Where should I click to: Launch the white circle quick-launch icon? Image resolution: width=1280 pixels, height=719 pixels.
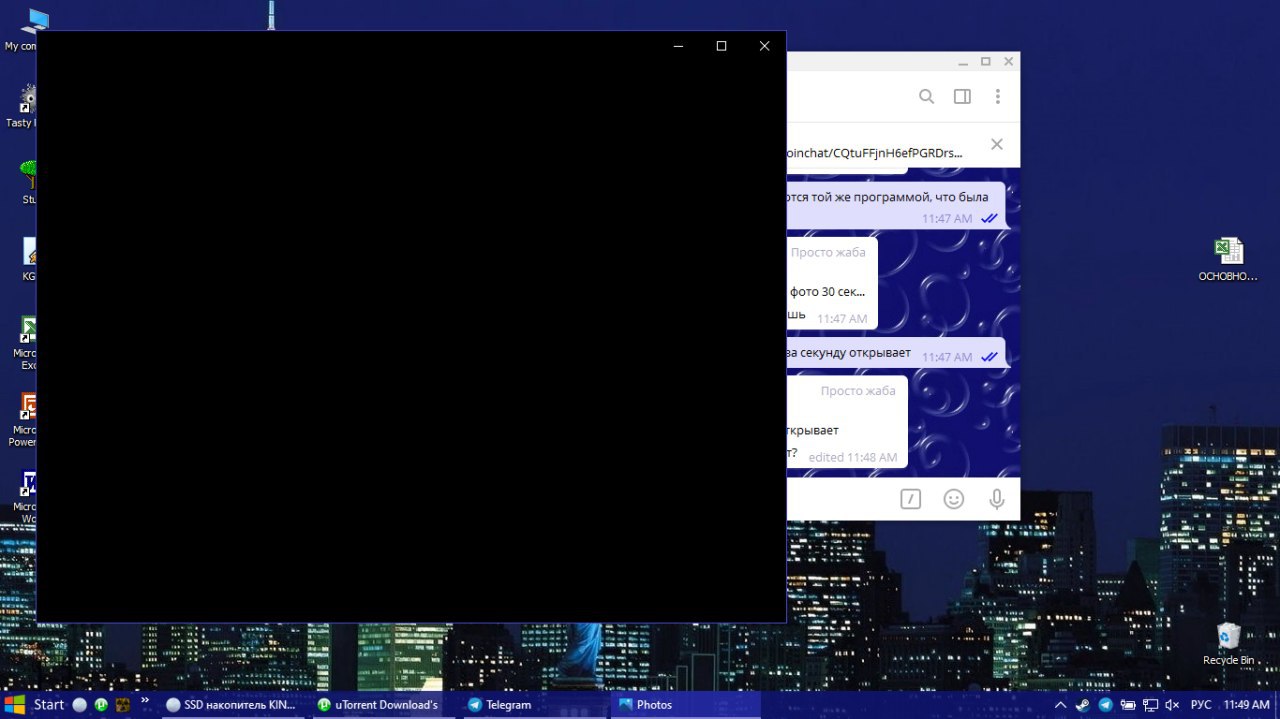[x=80, y=705]
